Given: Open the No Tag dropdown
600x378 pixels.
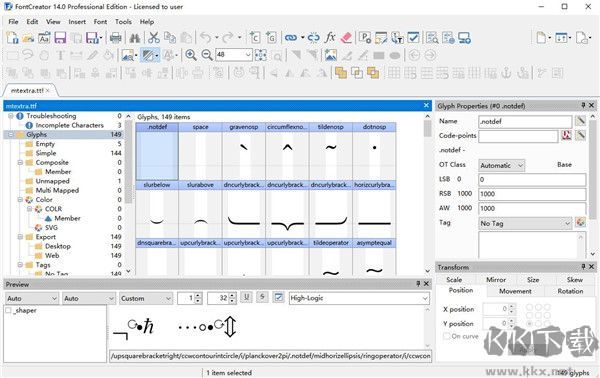Looking at the screenshot, I should (x=525, y=223).
